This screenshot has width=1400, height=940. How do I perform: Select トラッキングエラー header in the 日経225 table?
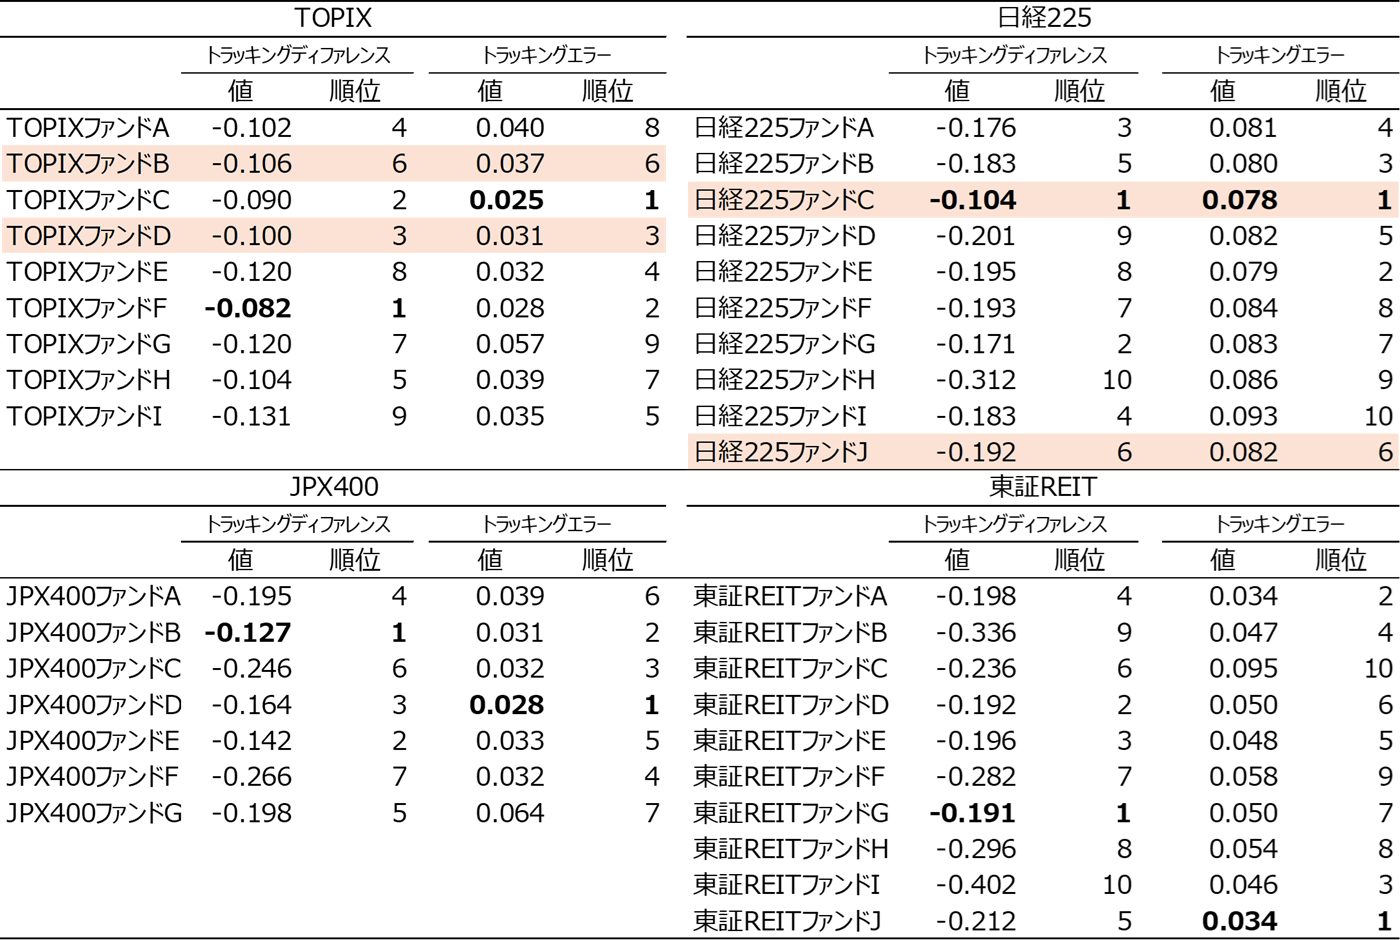tap(1279, 55)
